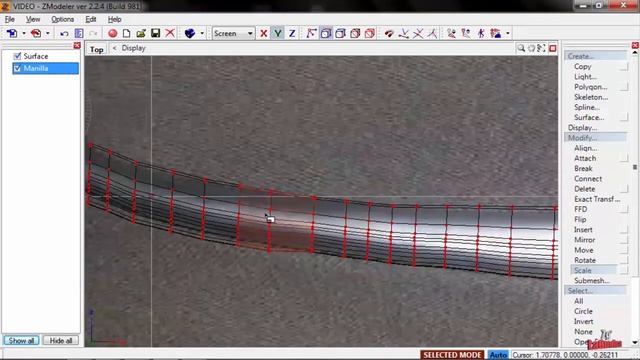Open the Help menu
Viewport: 640px width, 360px height.
115,19
